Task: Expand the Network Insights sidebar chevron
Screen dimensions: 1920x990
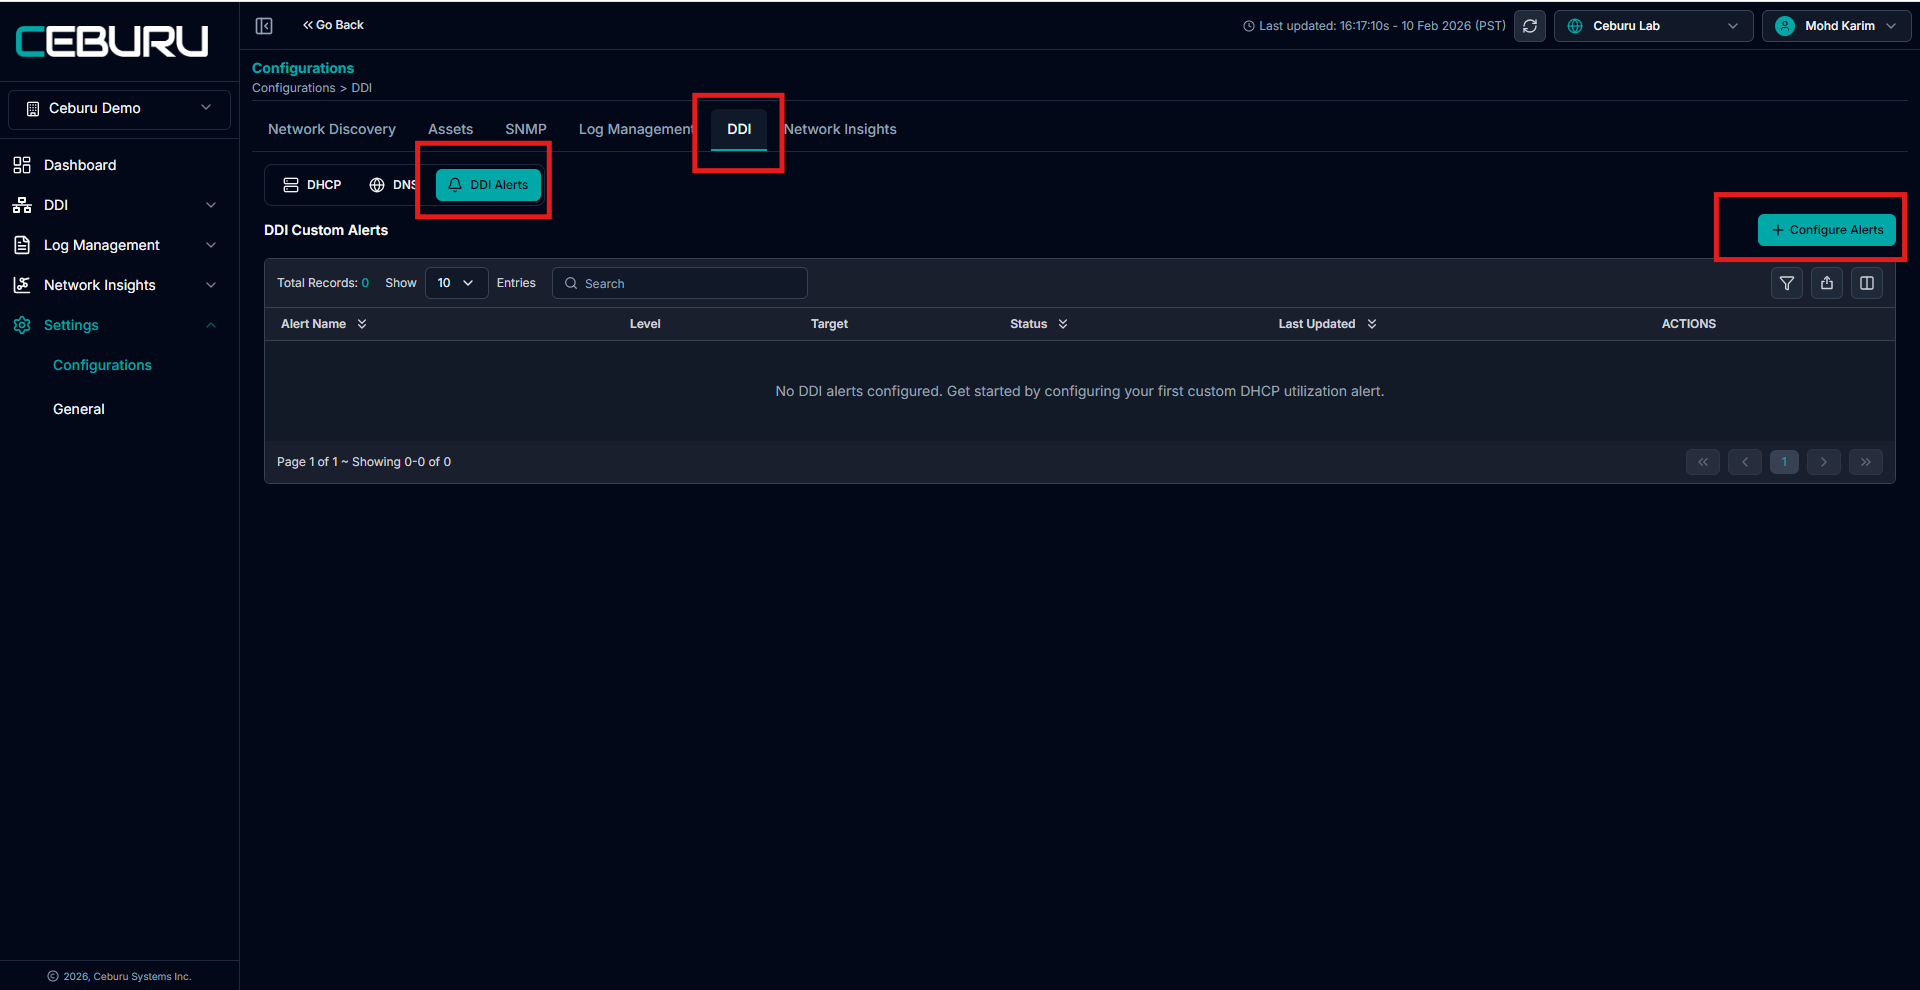Action: pyautogui.click(x=211, y=285)
